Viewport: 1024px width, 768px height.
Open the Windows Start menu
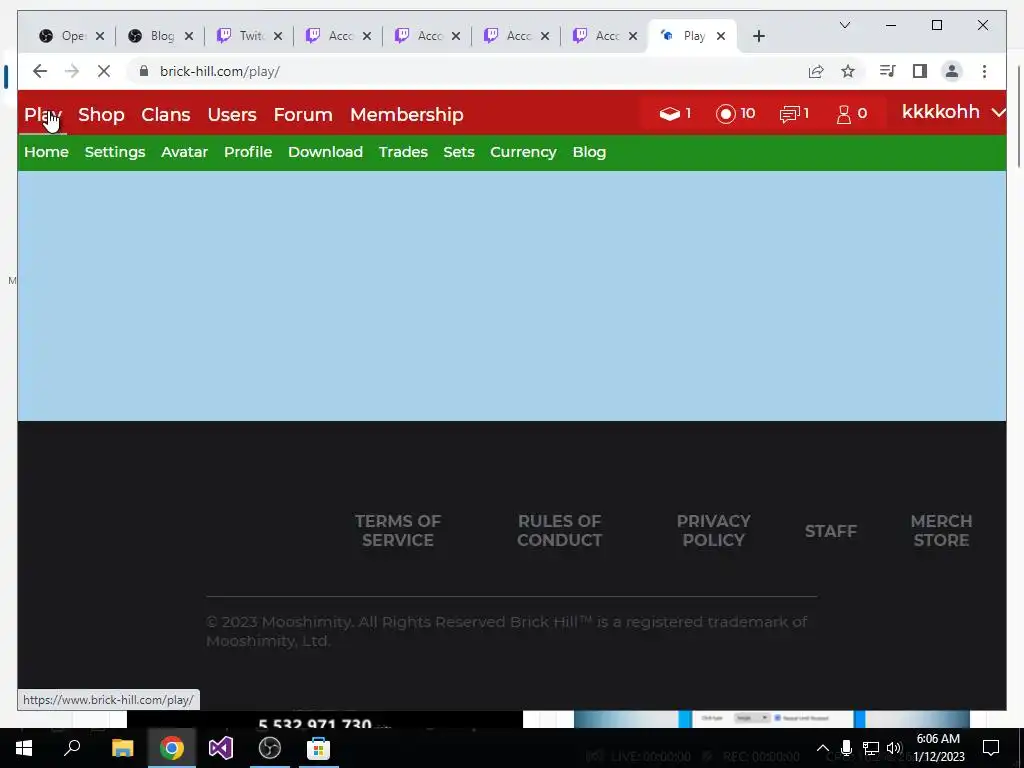click(x=24, y=748)
